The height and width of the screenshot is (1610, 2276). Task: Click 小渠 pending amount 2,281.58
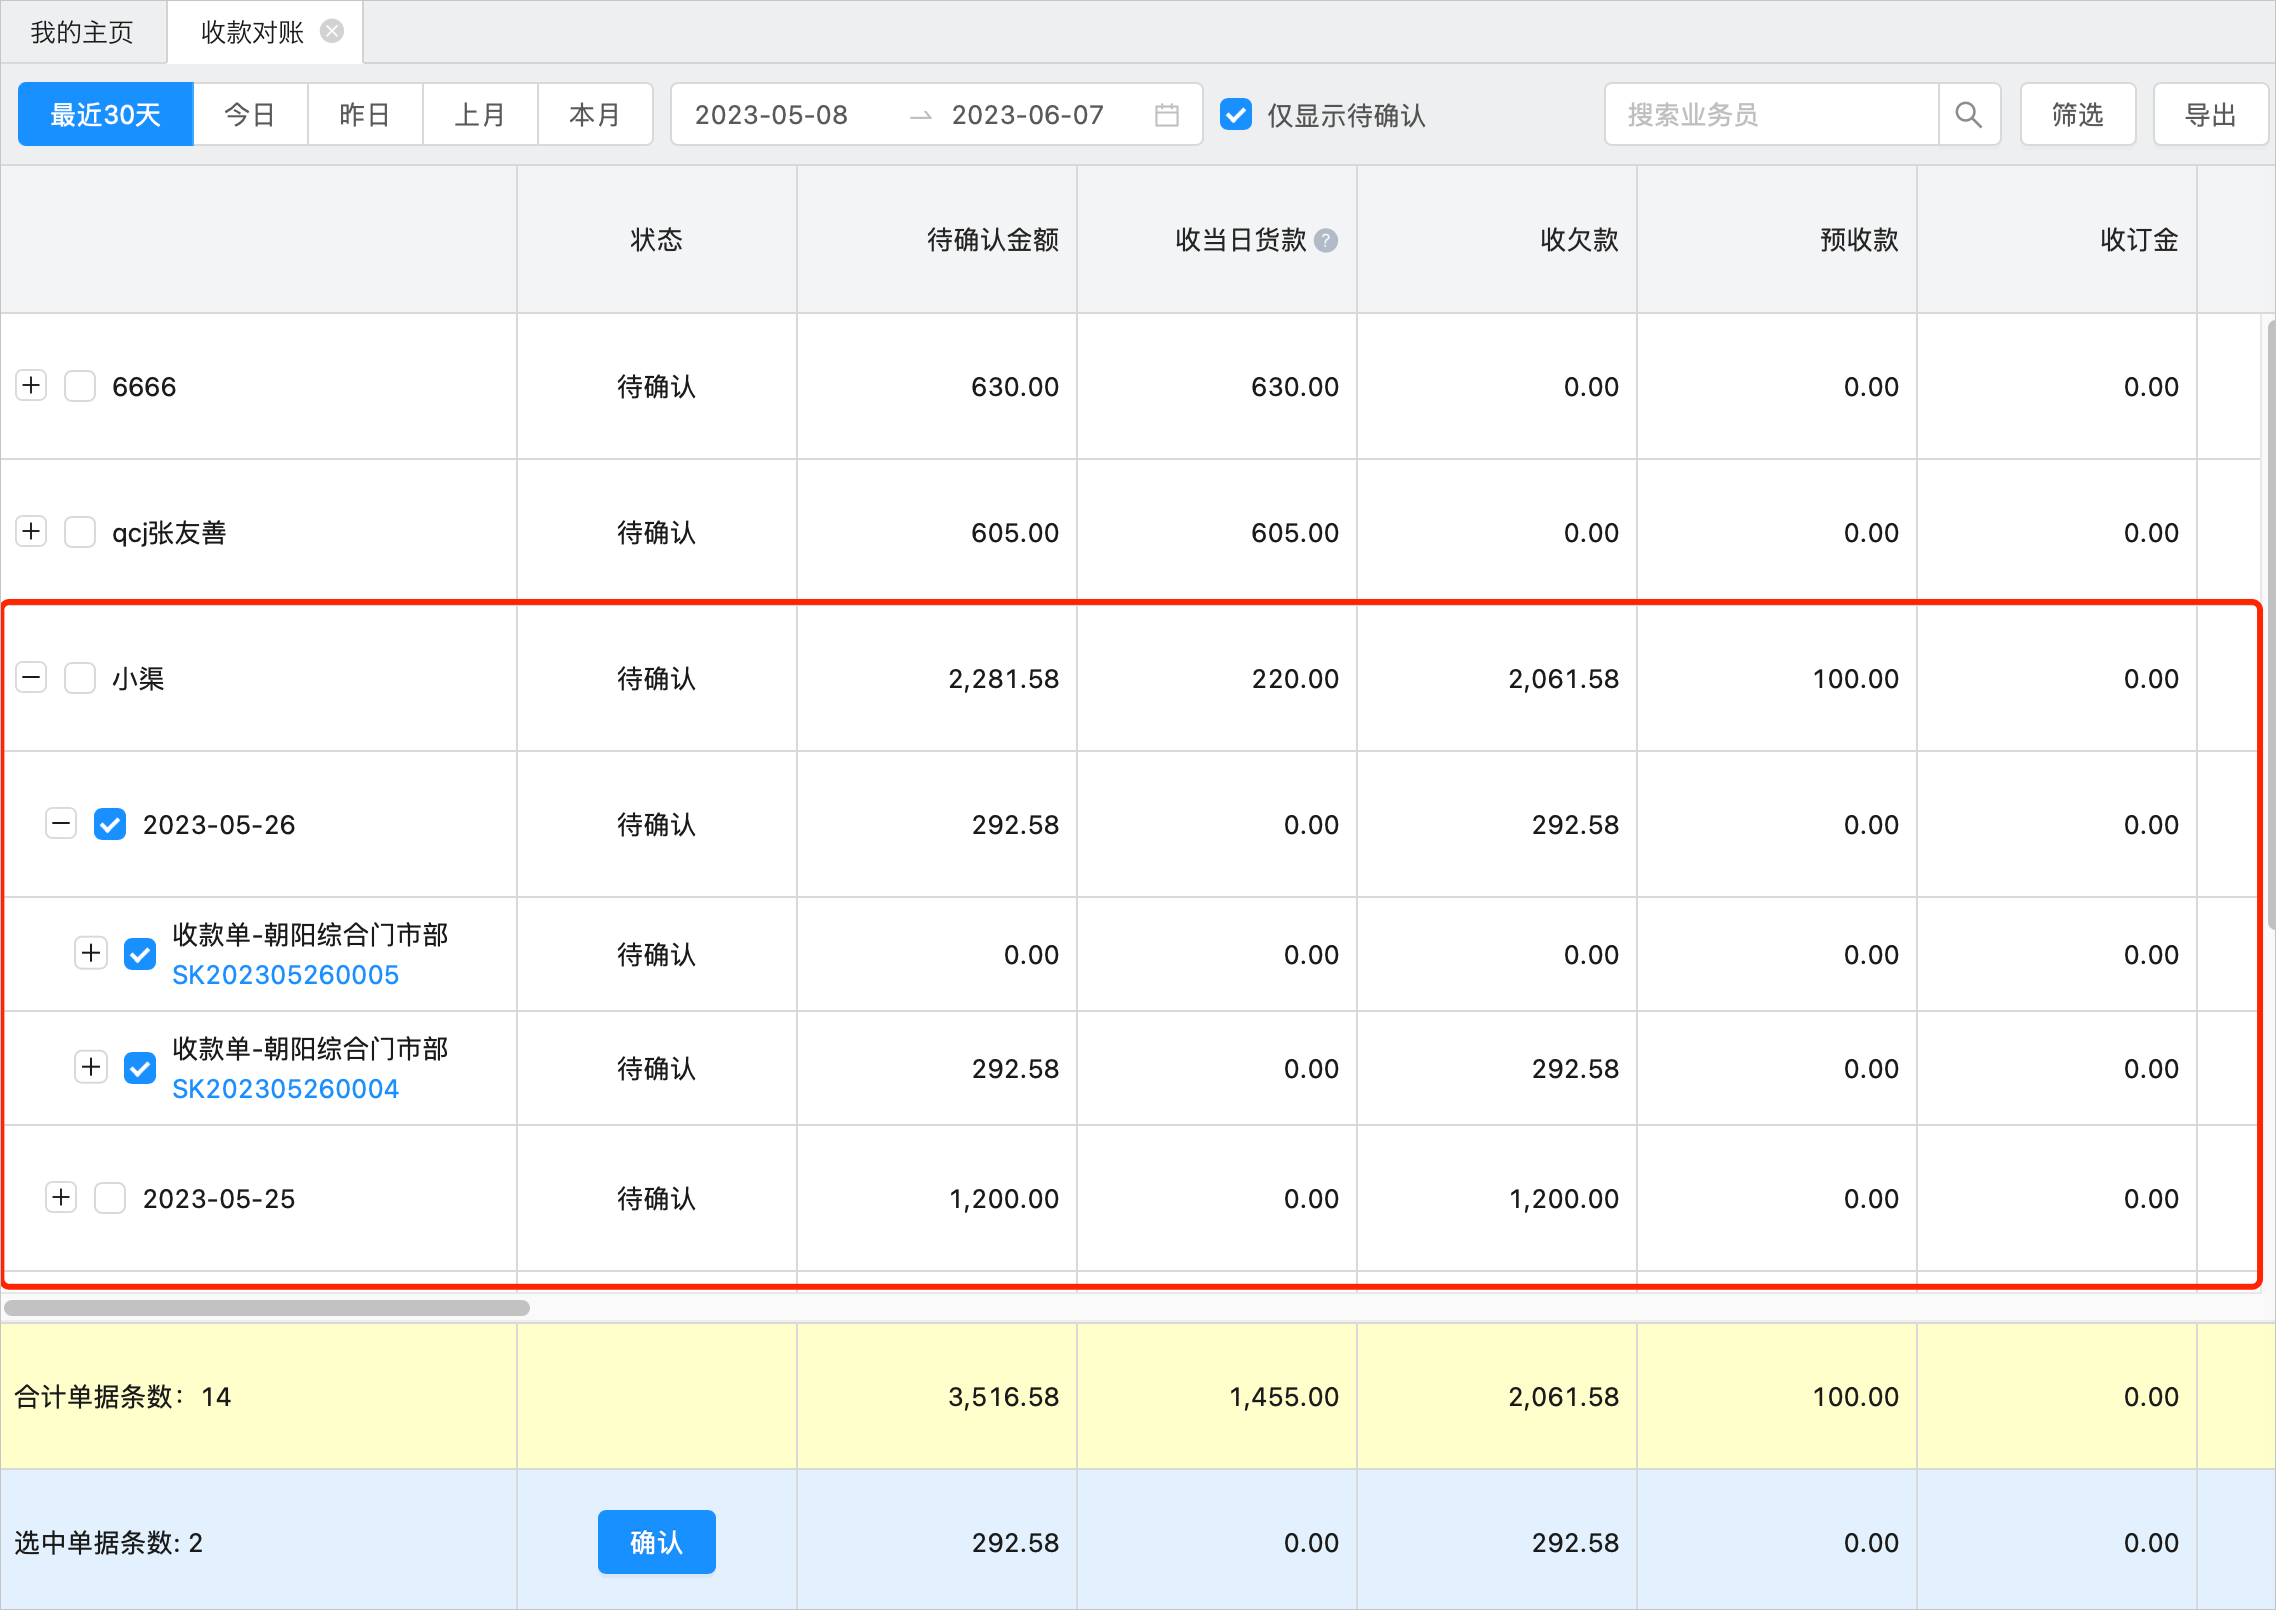[1004, 679]
